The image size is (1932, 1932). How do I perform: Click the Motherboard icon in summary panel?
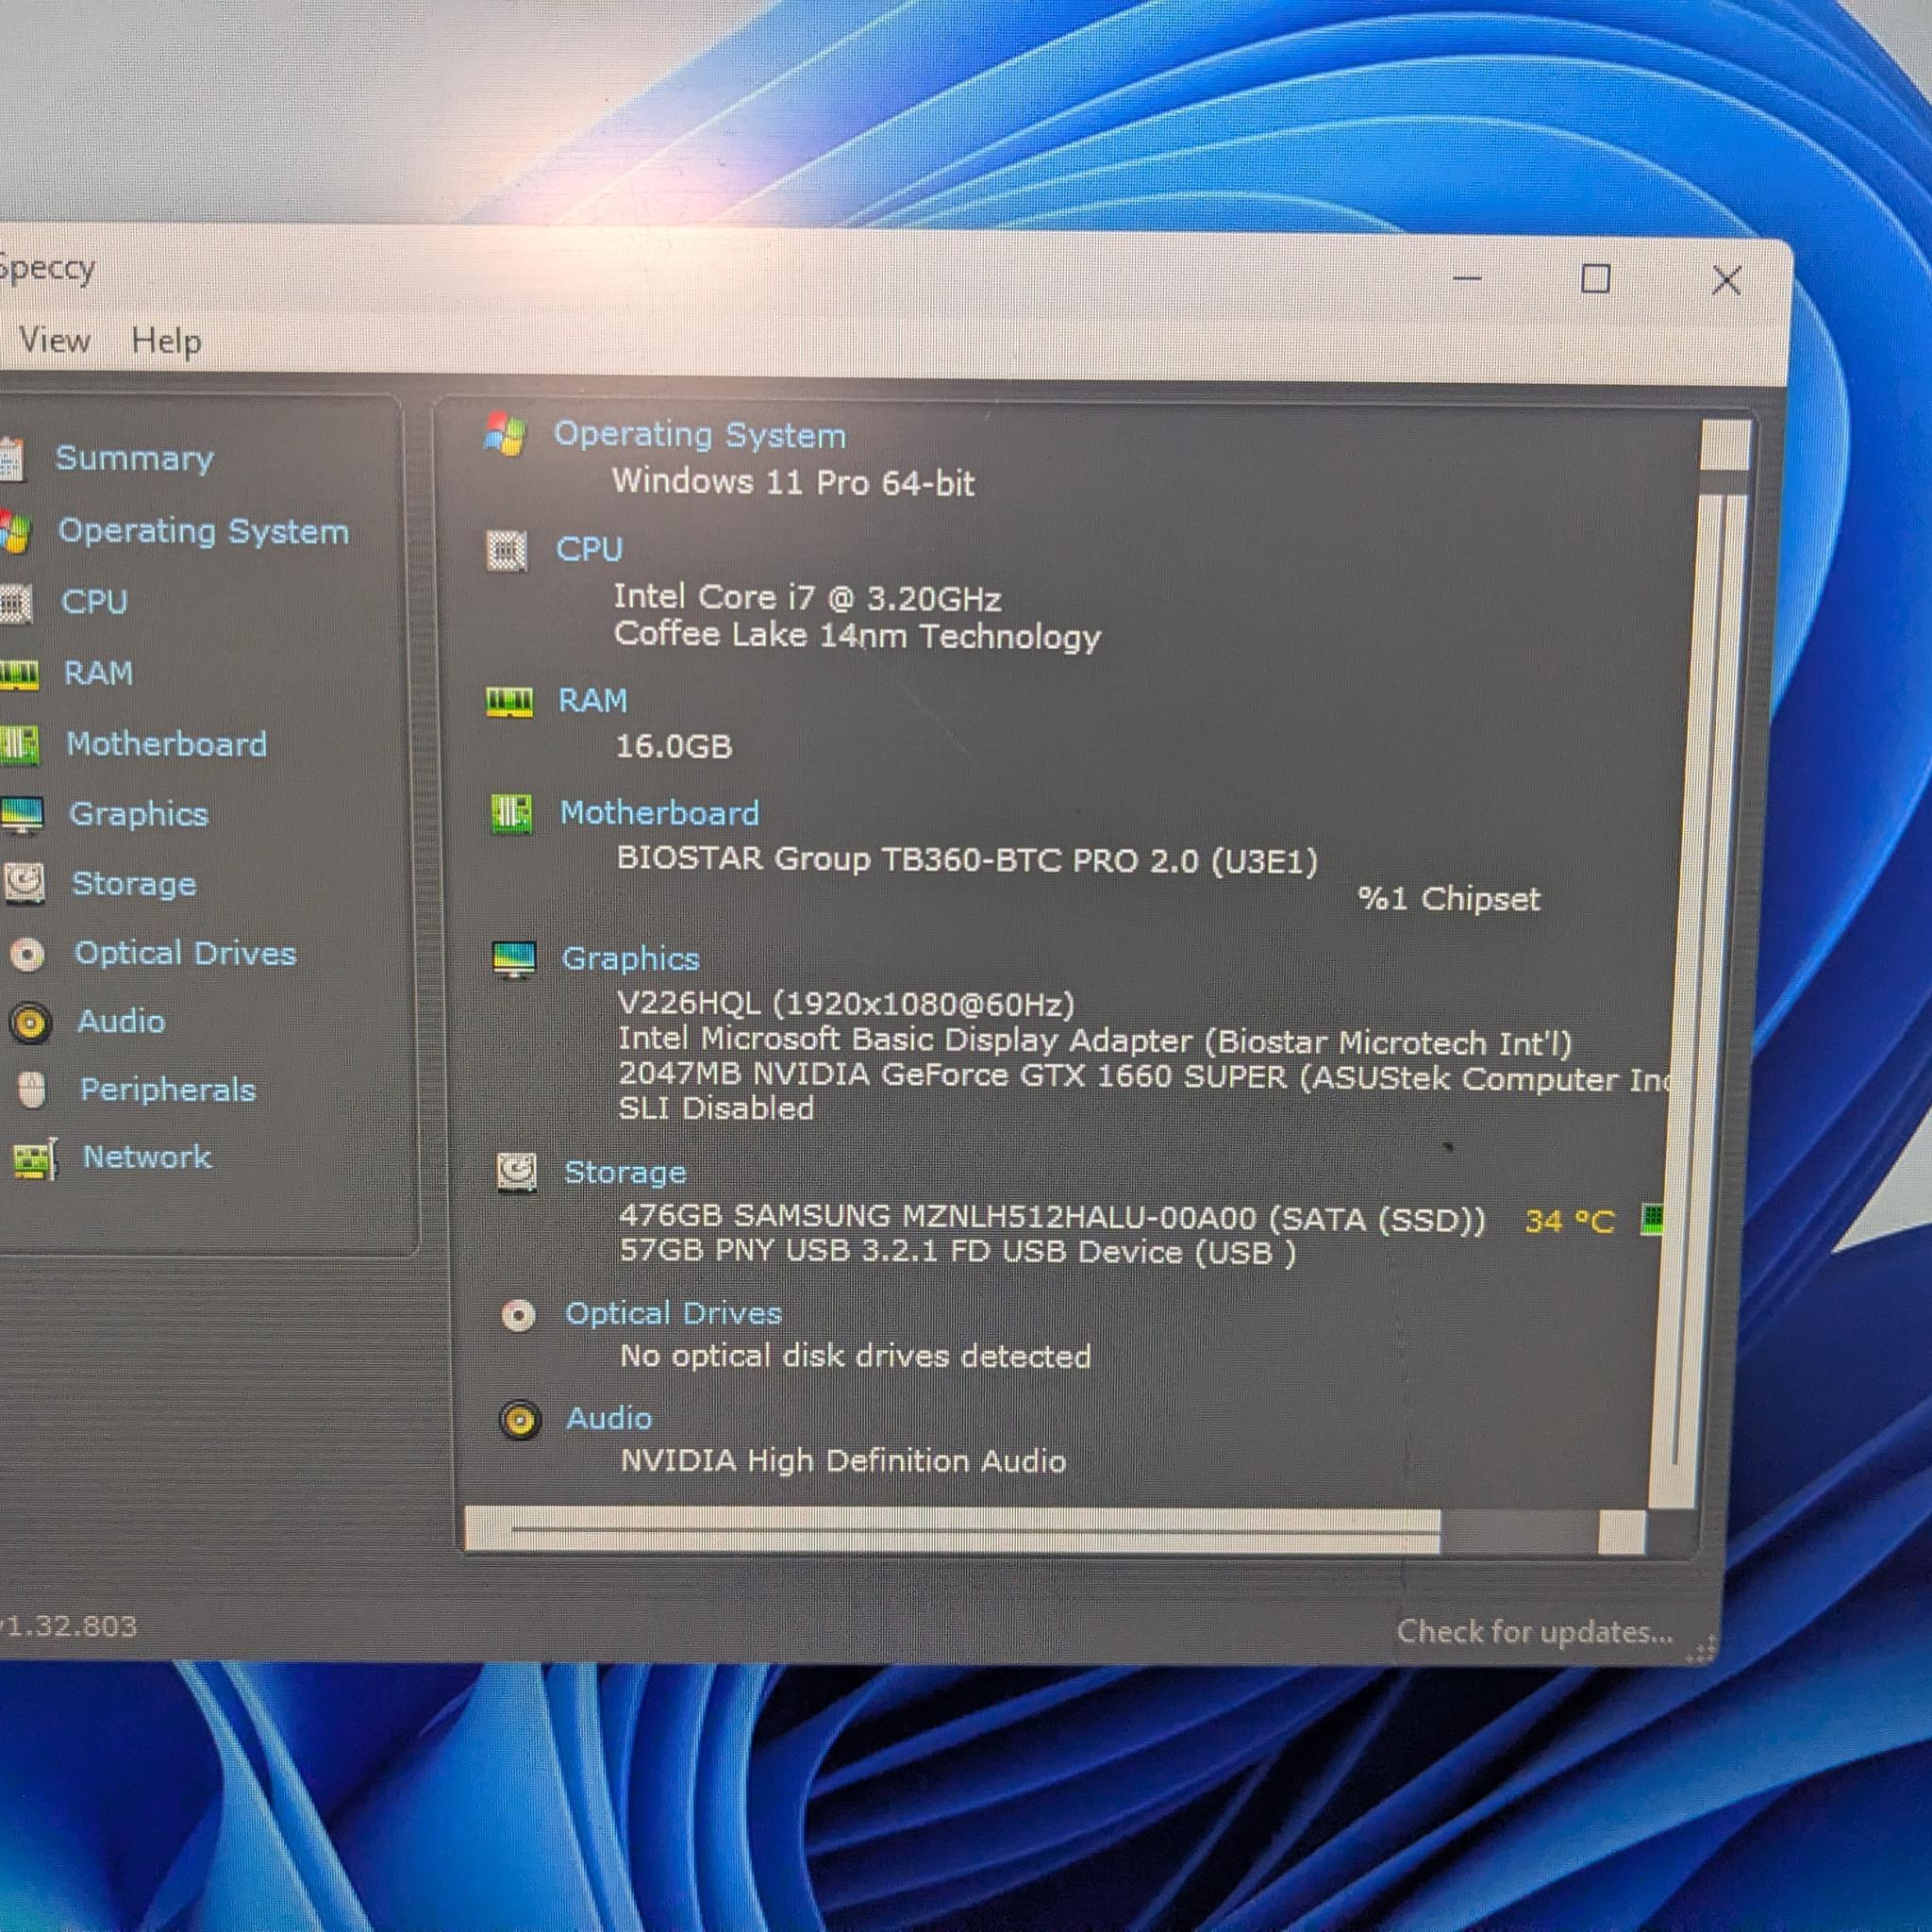pos(511,814)
